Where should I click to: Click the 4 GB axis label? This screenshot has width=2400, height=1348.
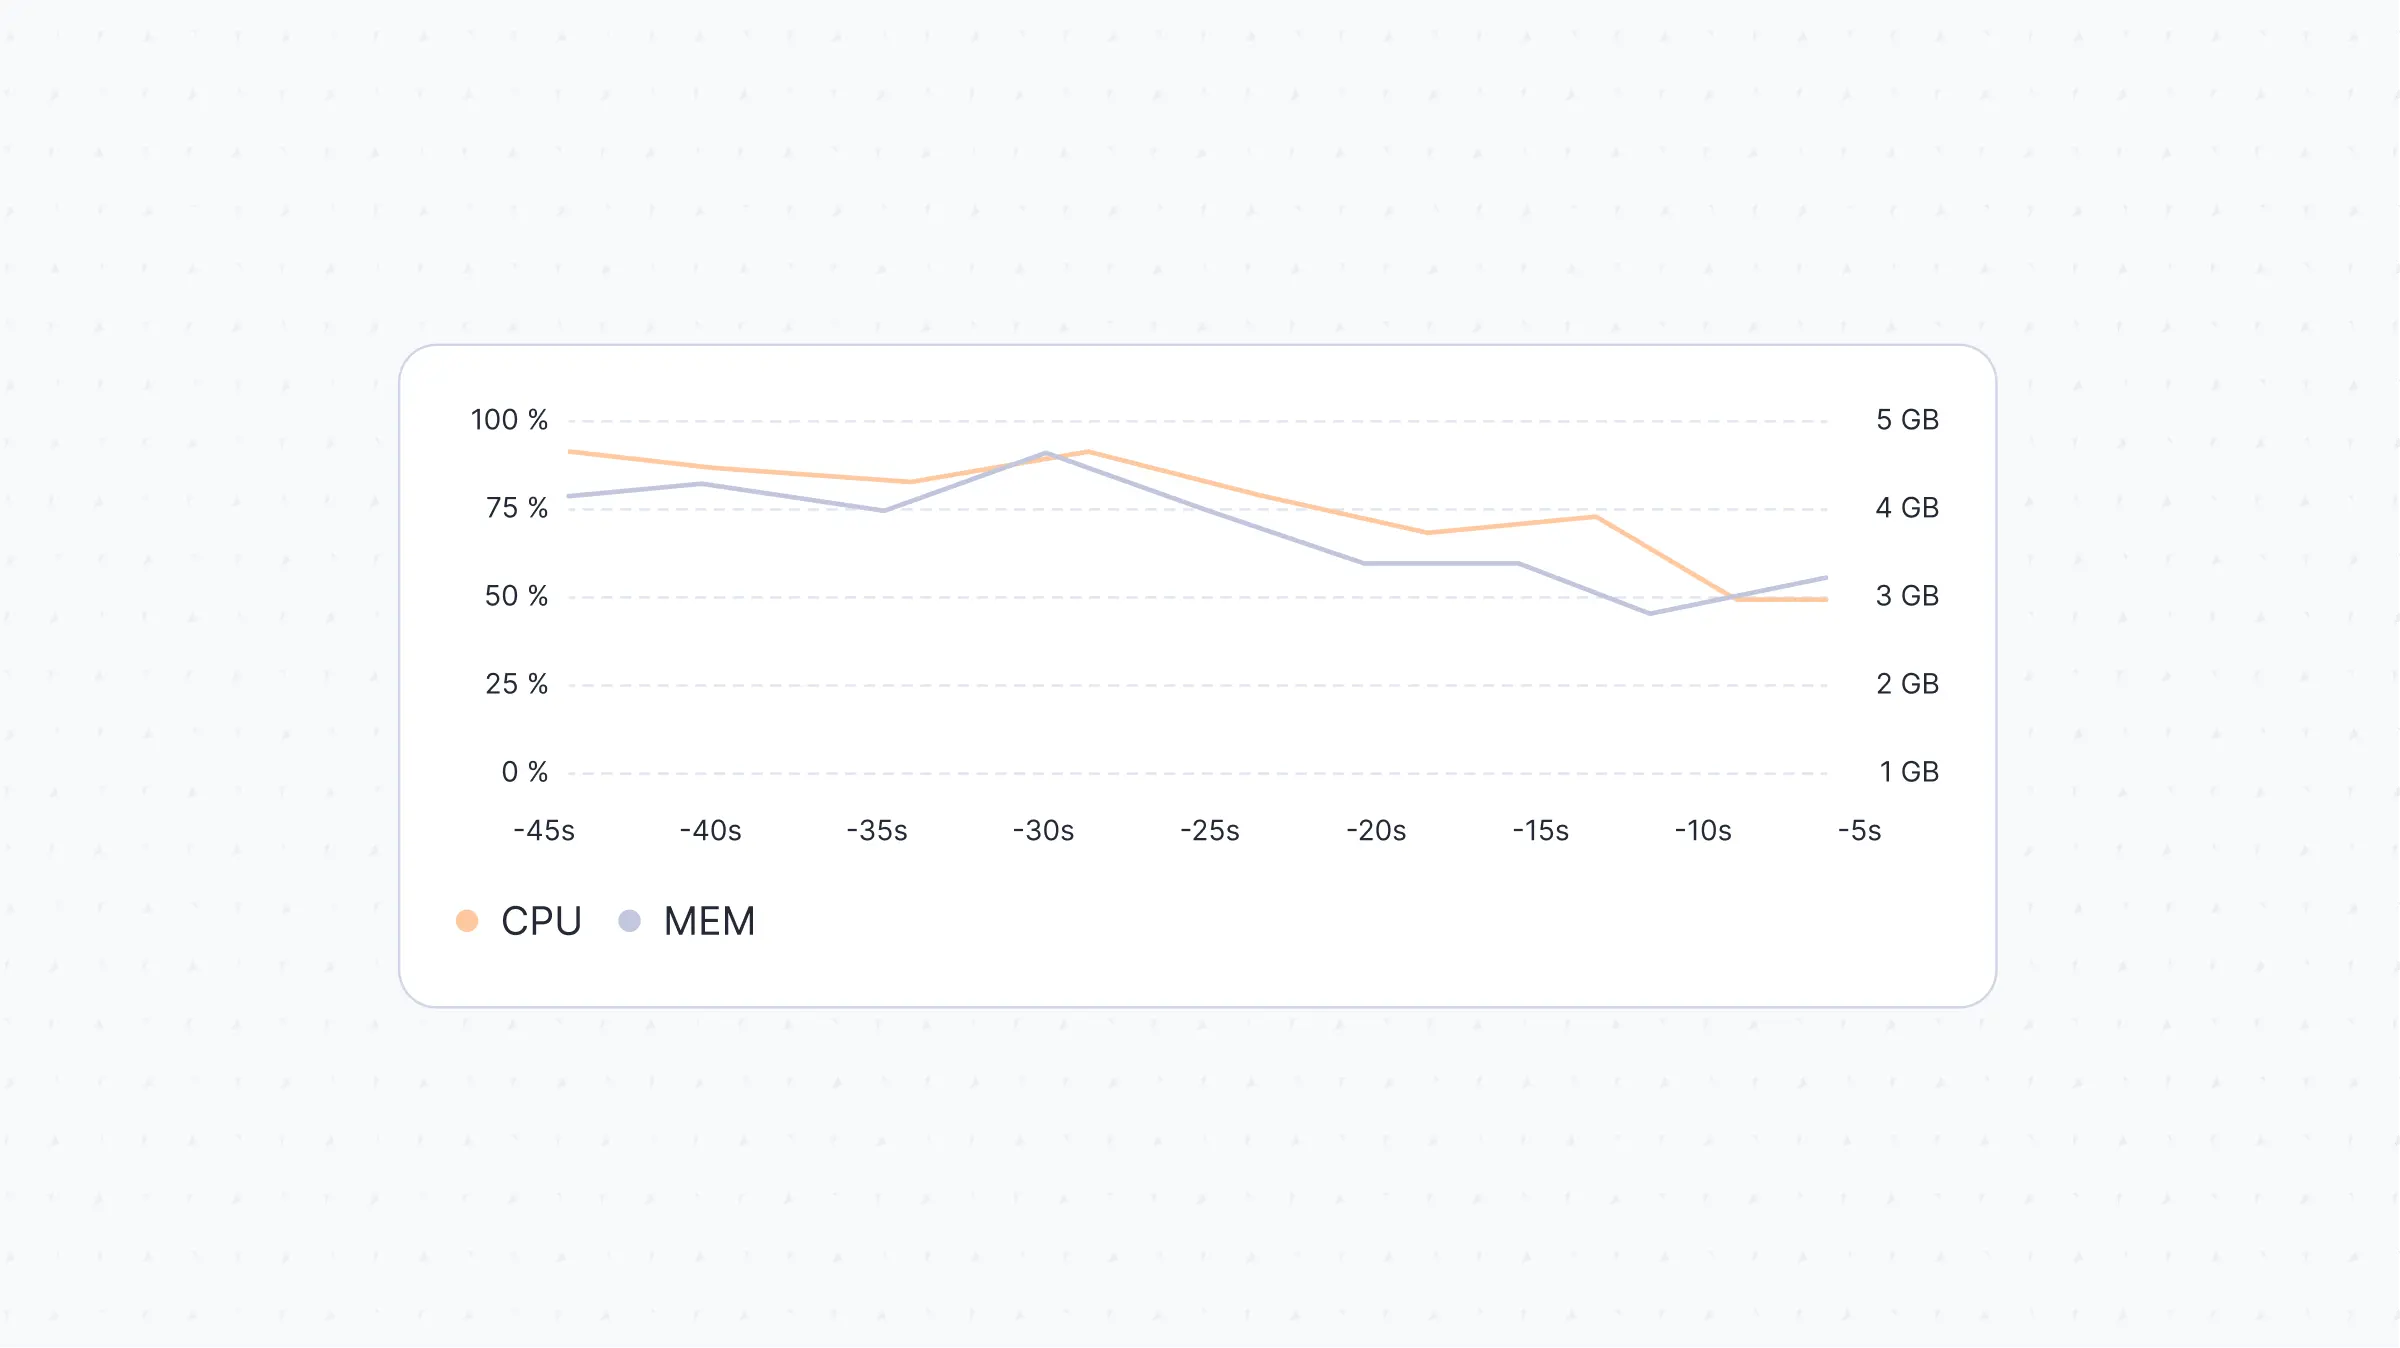[x=1907, y=508]
